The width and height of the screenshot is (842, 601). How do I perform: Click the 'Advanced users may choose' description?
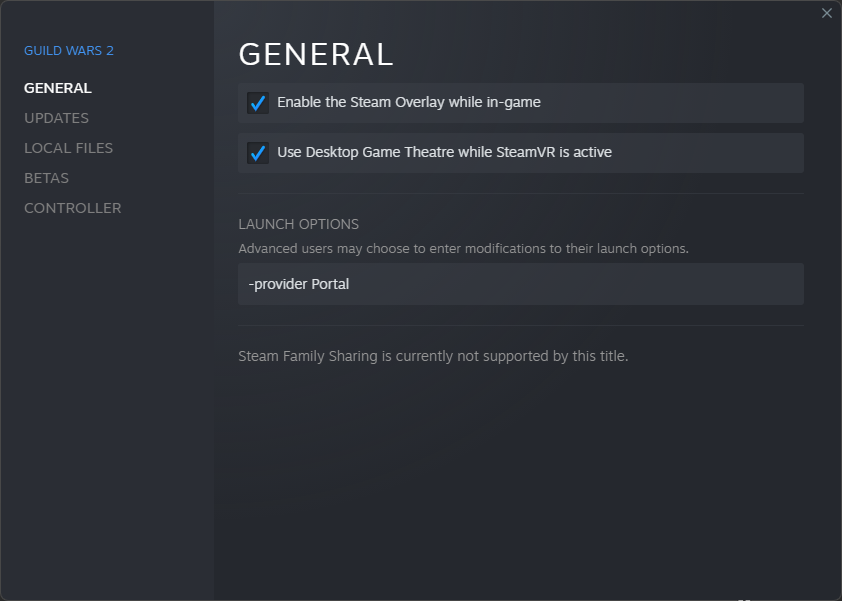point(463,248)
